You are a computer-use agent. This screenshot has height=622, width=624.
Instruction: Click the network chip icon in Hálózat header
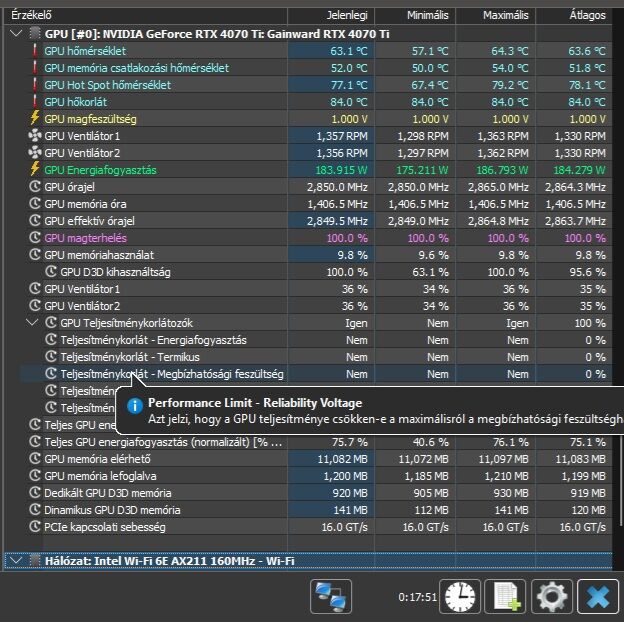click(x=35, y=561)
